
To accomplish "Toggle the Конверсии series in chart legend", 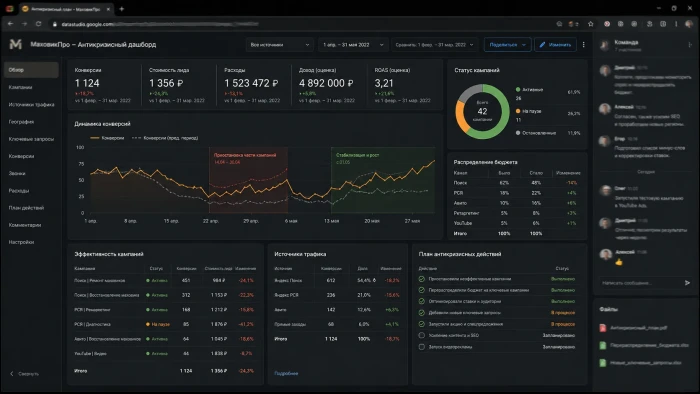I will (x=107, y=138).
